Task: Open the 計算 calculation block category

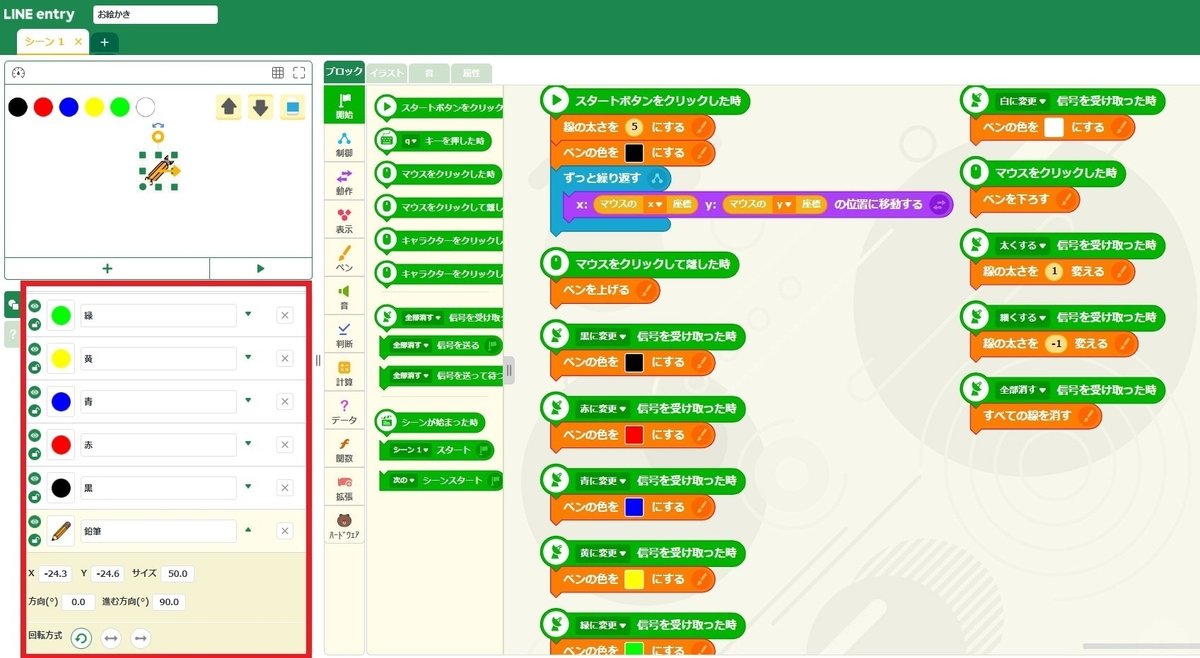Action: coord(344,374)
